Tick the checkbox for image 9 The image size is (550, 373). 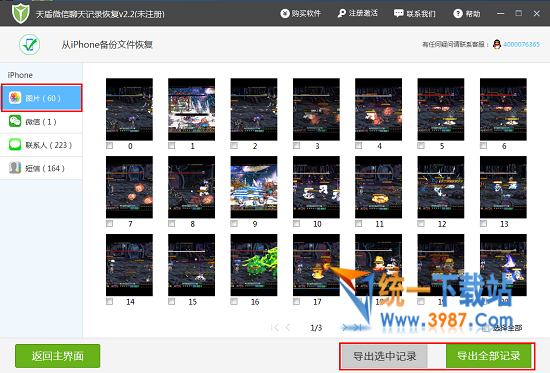click(x=234, y=224)
